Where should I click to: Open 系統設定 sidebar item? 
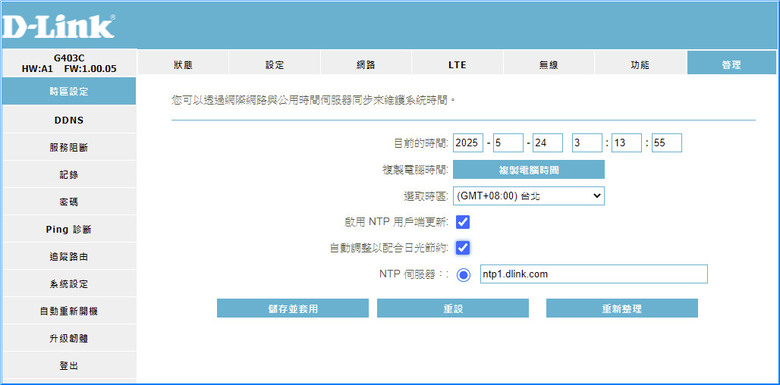coord(69,285)
